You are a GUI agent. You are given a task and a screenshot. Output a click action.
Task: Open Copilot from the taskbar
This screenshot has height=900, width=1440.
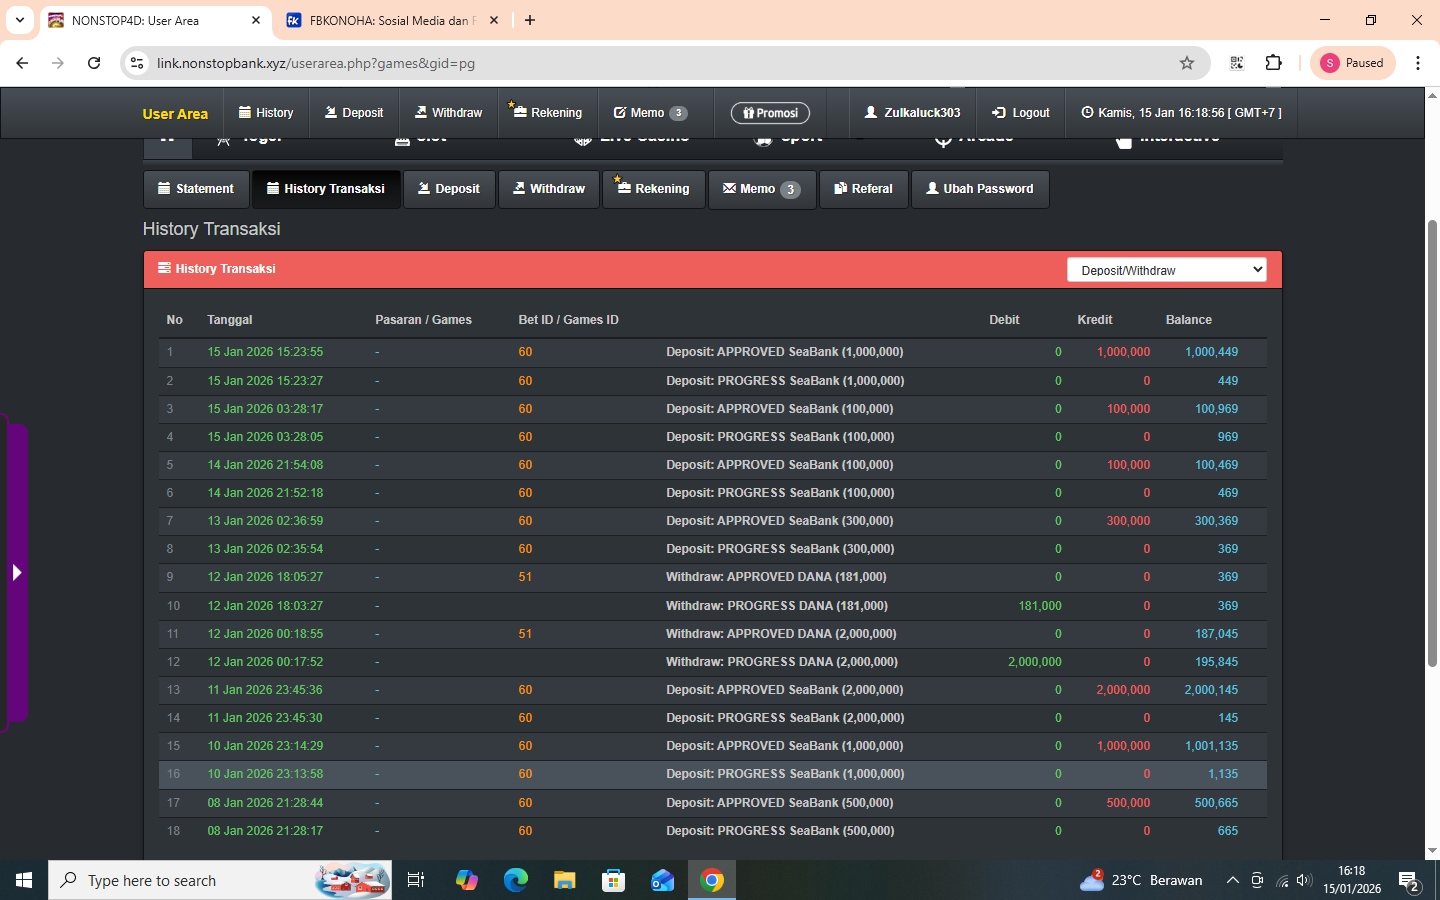tap(466, 880)
